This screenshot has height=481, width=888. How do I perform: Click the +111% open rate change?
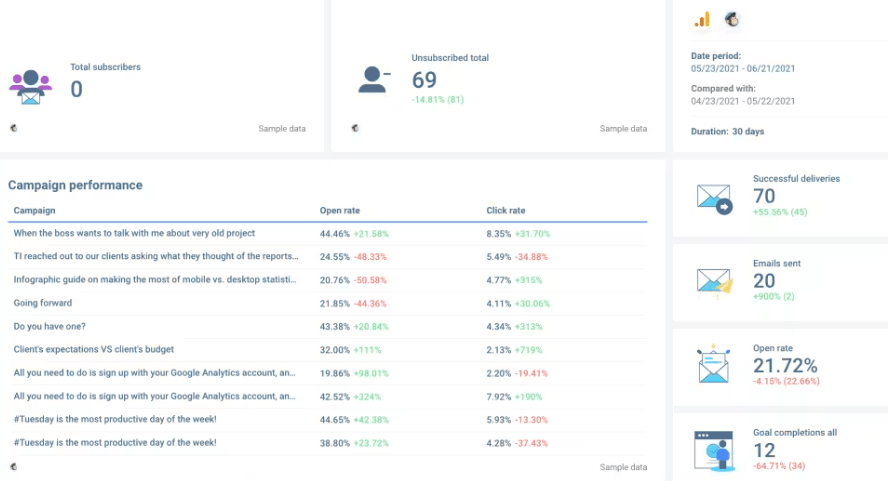(368, 350)
